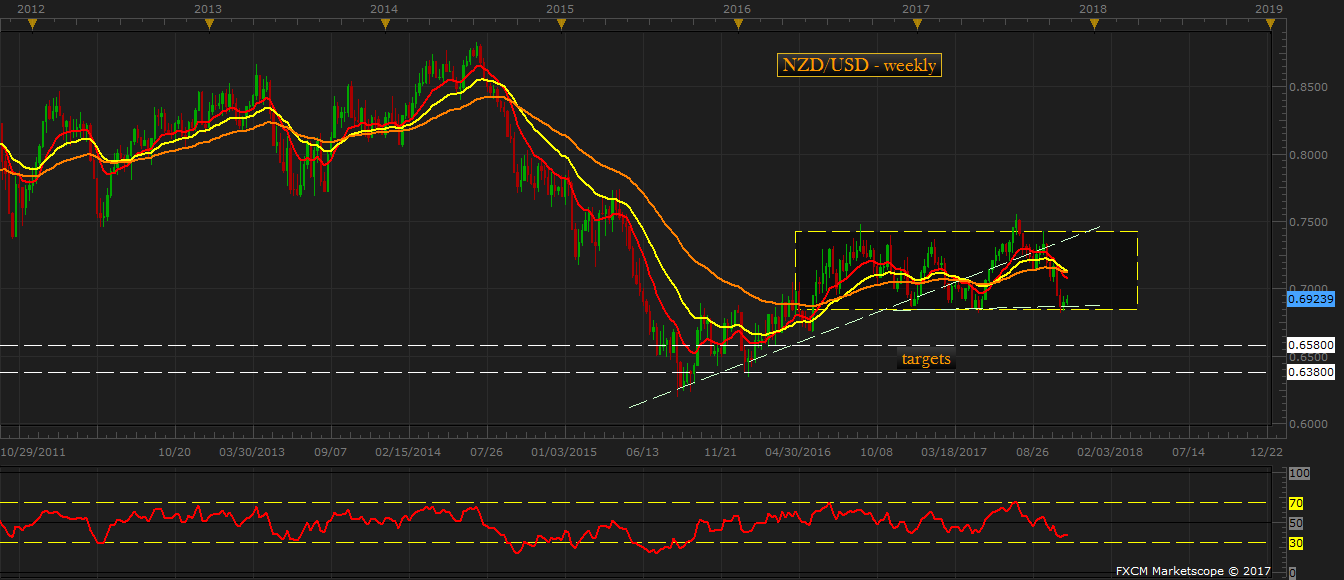Select the NZD/USD - weekly title label
The image size is (1344, 580).
coord(859,65)
